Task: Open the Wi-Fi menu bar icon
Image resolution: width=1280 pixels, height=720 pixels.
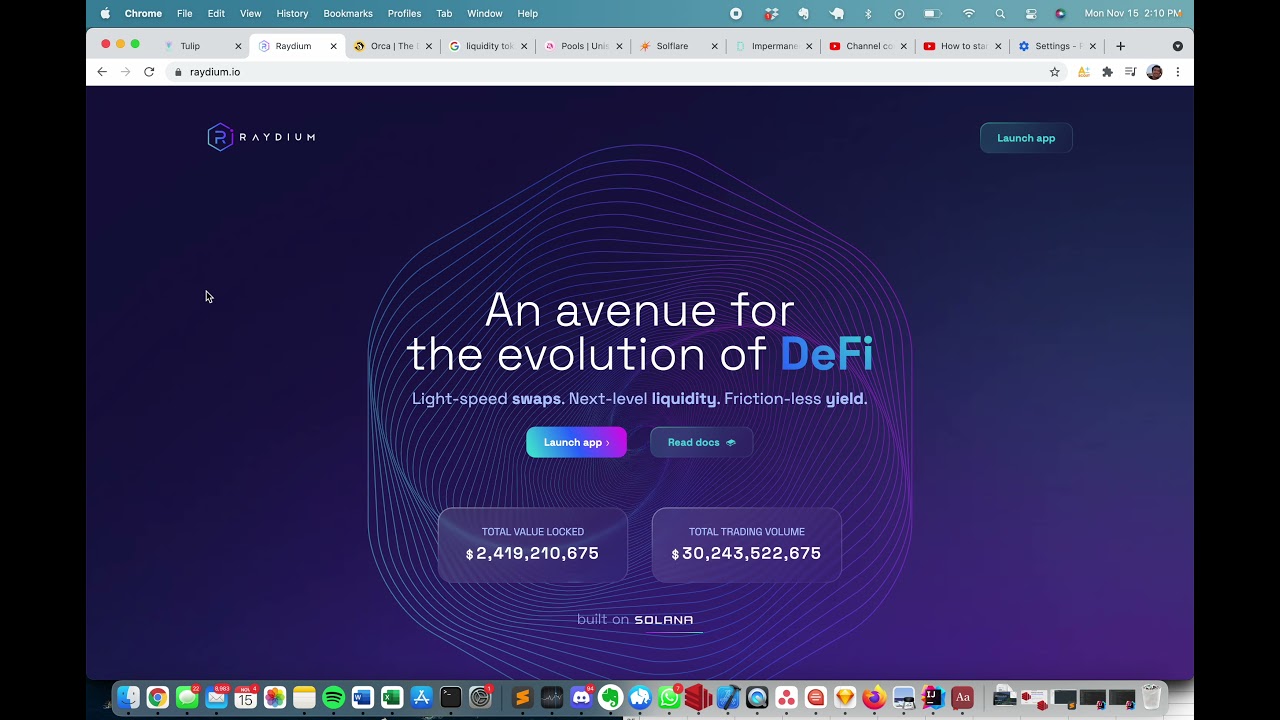Action: click(968, 13)
